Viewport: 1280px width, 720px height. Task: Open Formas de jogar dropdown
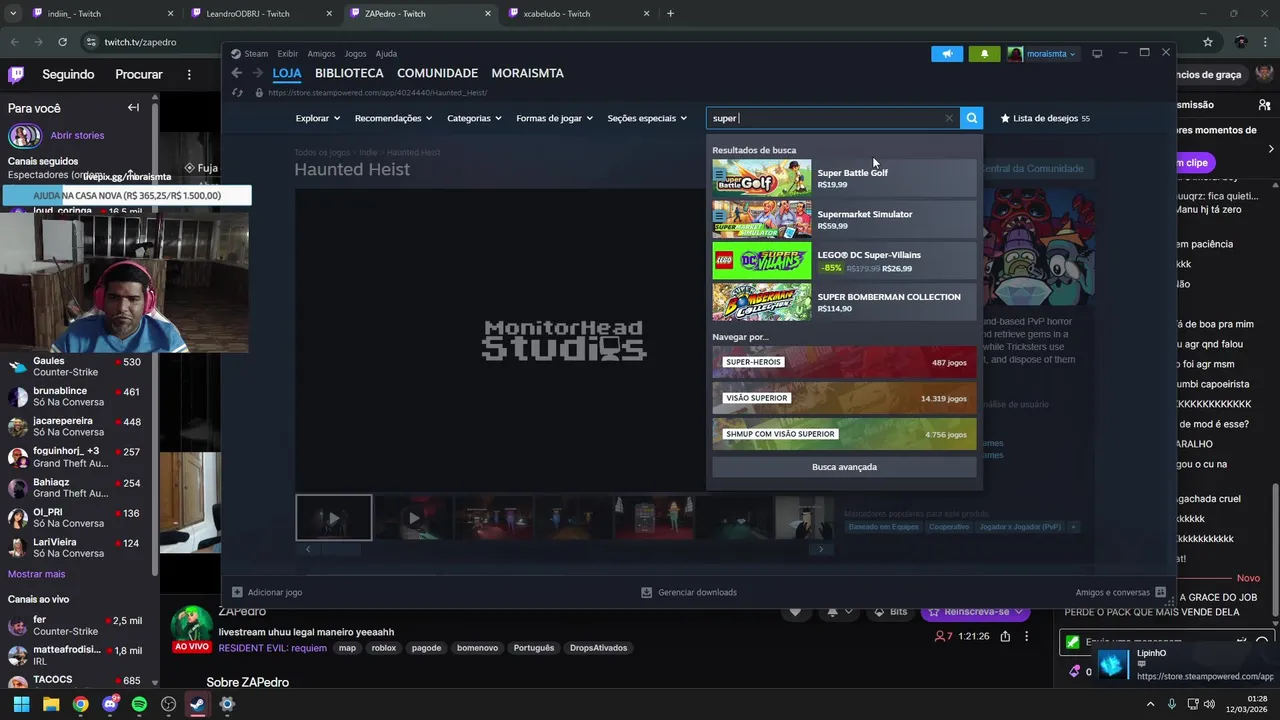point(554,118)
